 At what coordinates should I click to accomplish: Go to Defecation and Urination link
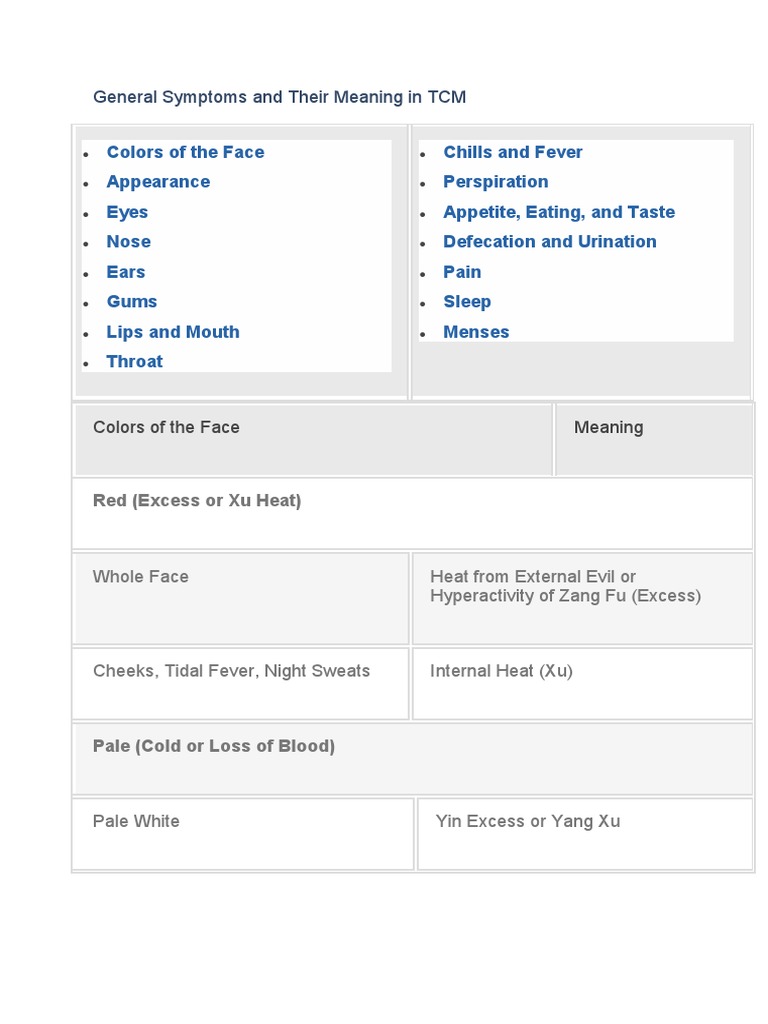[549, 242]
